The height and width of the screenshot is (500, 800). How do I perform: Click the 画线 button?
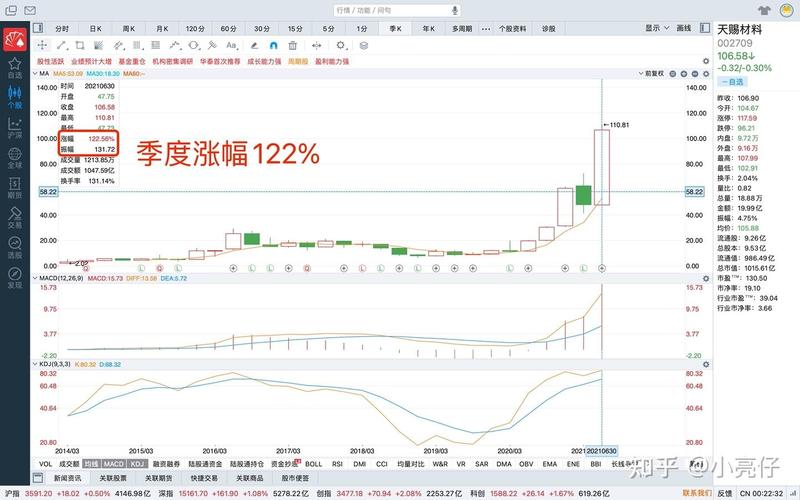(x=684, y=28)
